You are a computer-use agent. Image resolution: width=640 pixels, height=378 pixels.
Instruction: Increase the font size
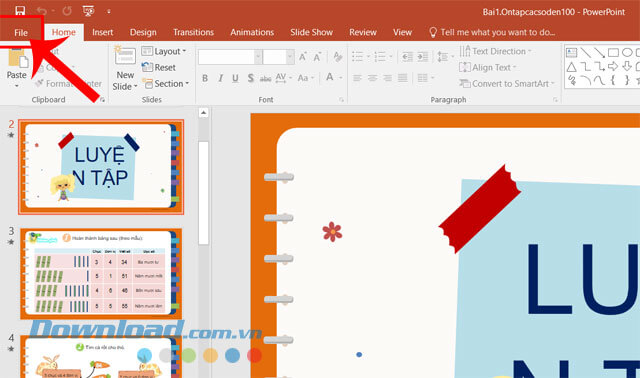[x=302, y=57]
